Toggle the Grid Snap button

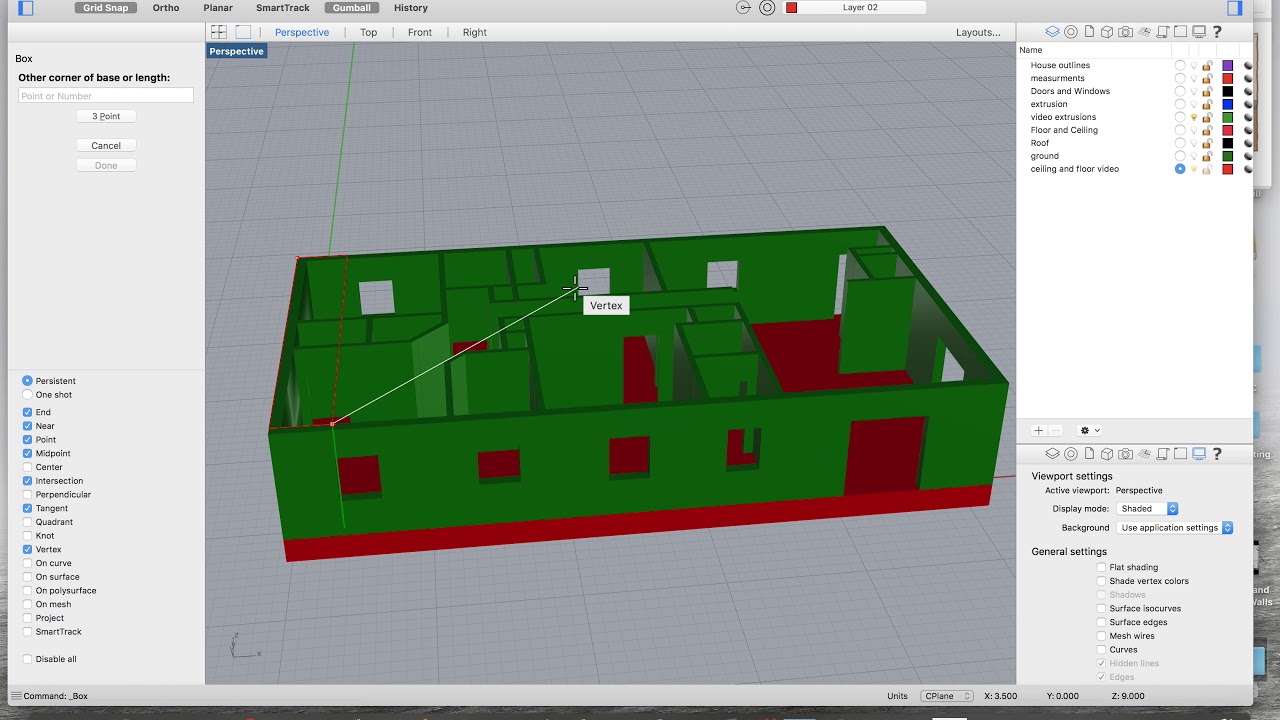click(106, 8)
